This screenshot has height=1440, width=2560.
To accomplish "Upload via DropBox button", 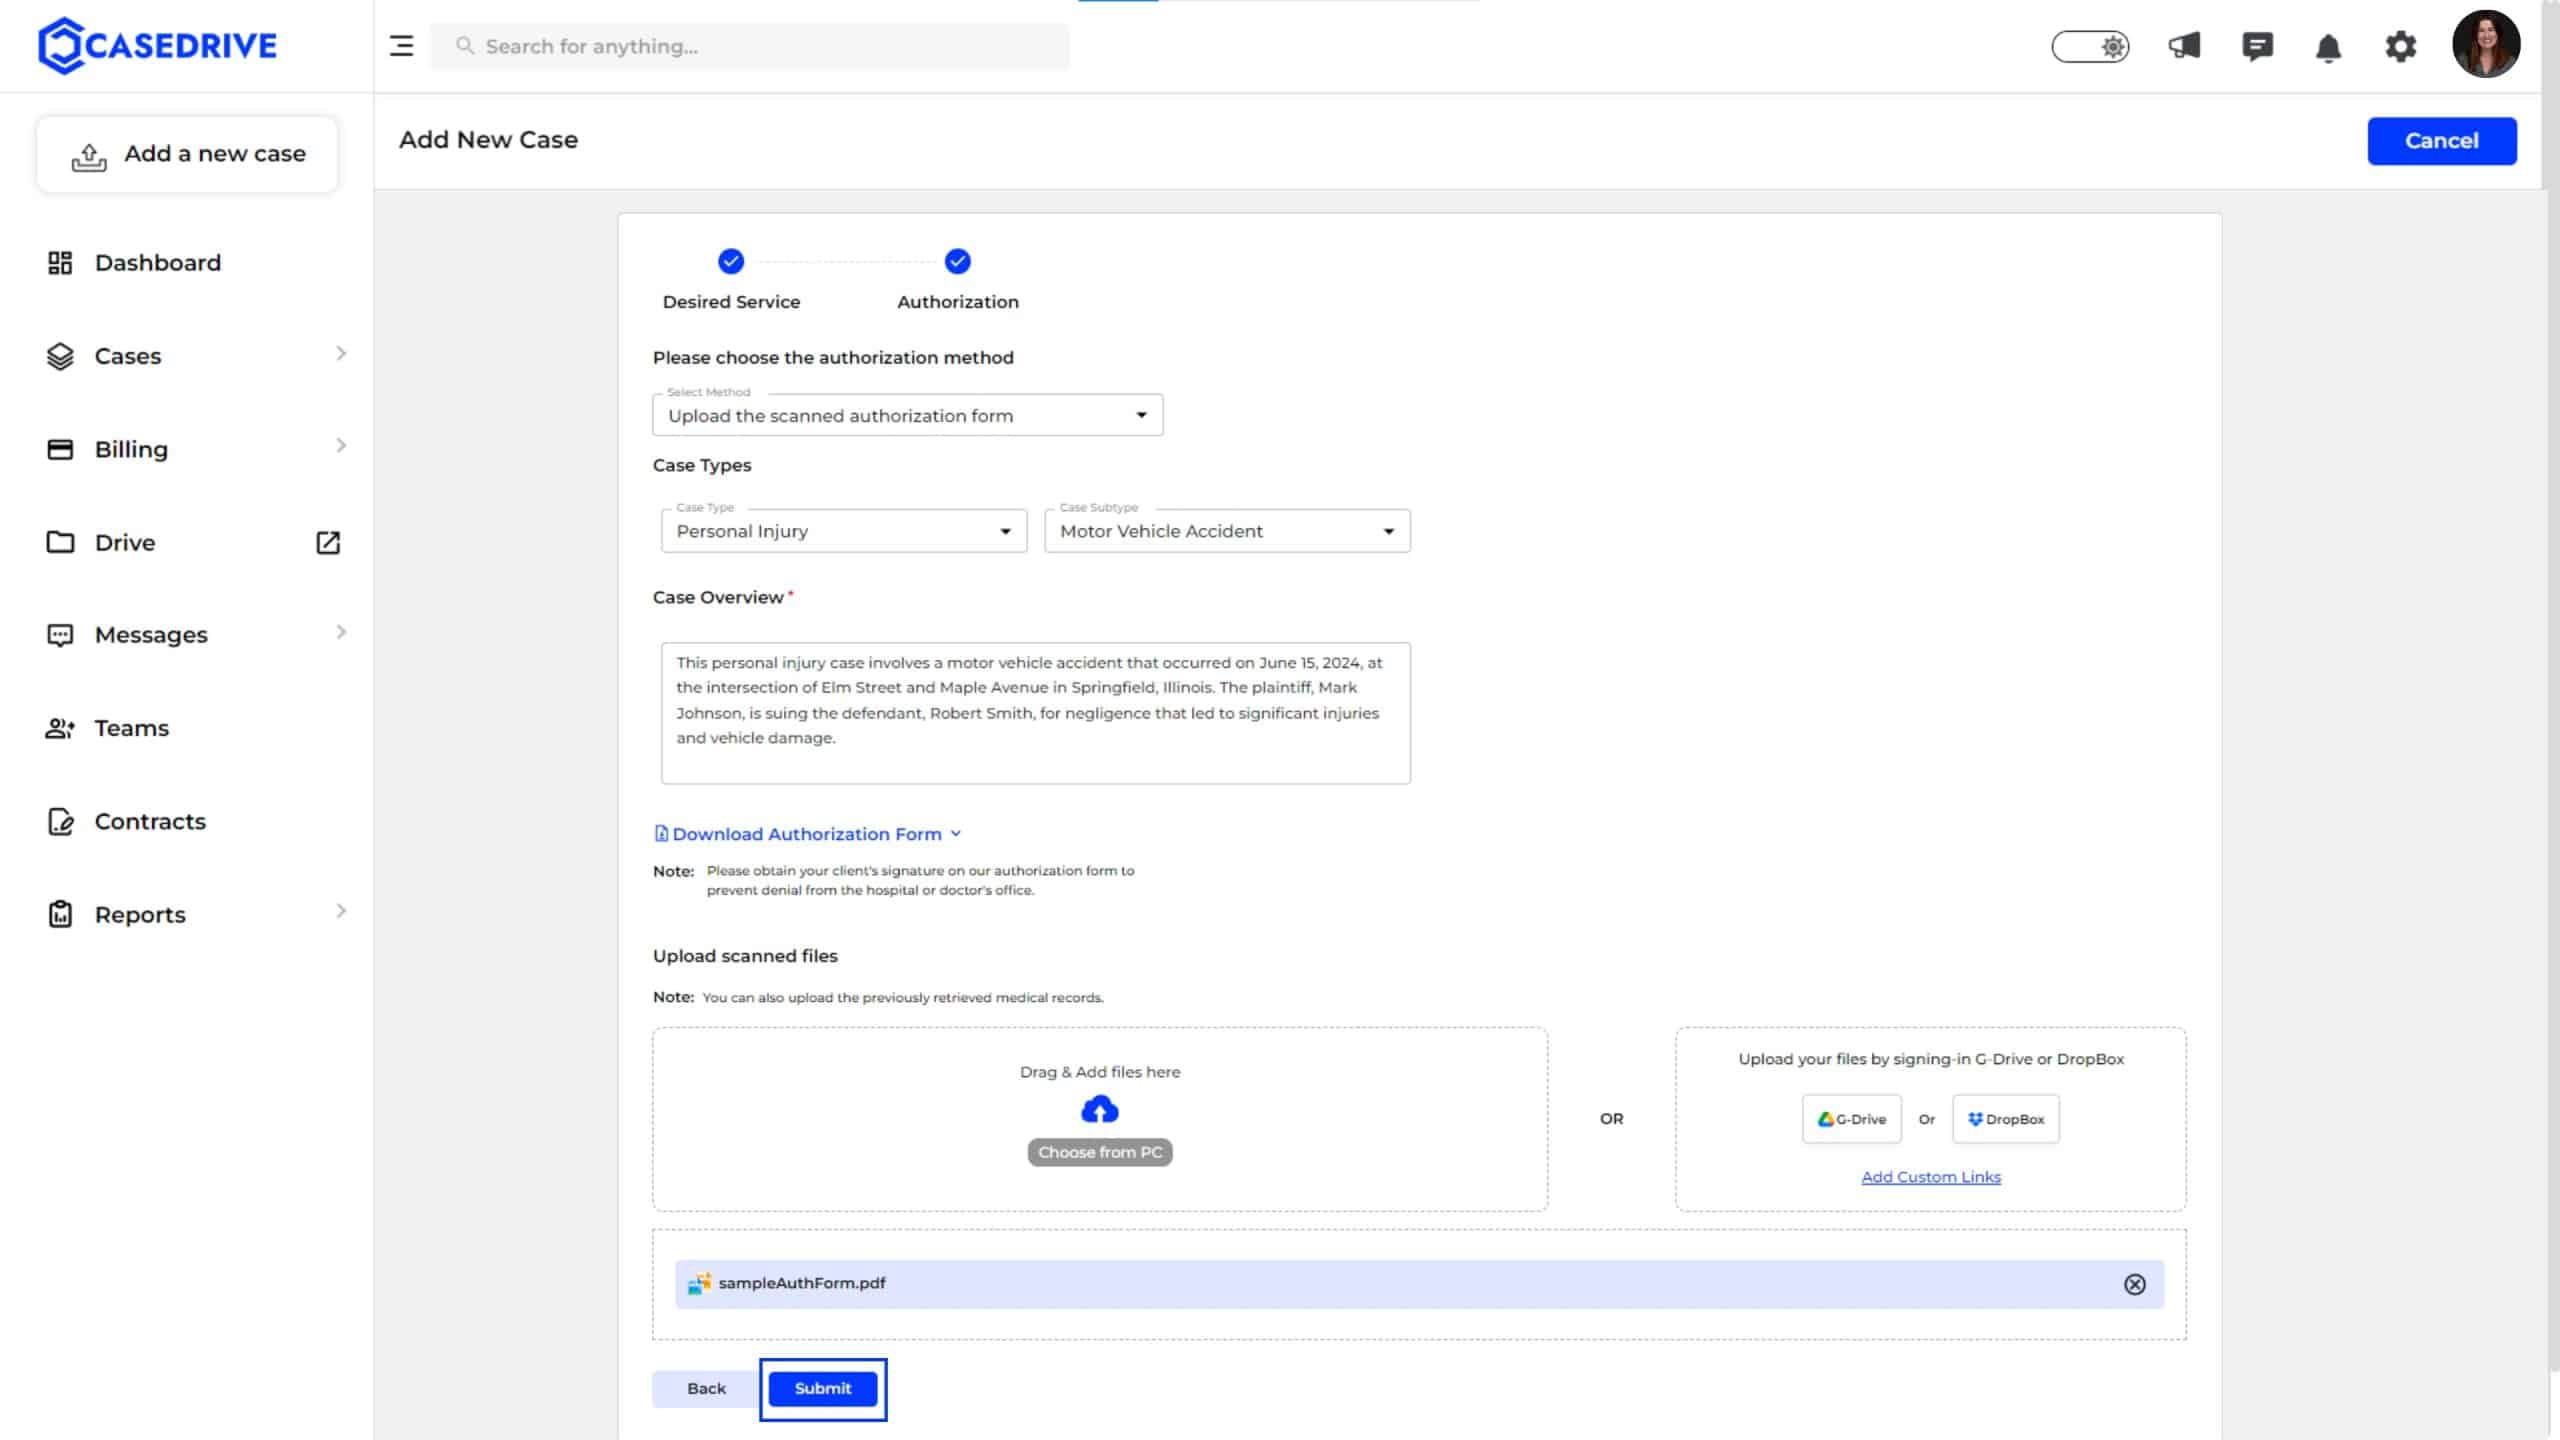I will click(2006, 1119).
